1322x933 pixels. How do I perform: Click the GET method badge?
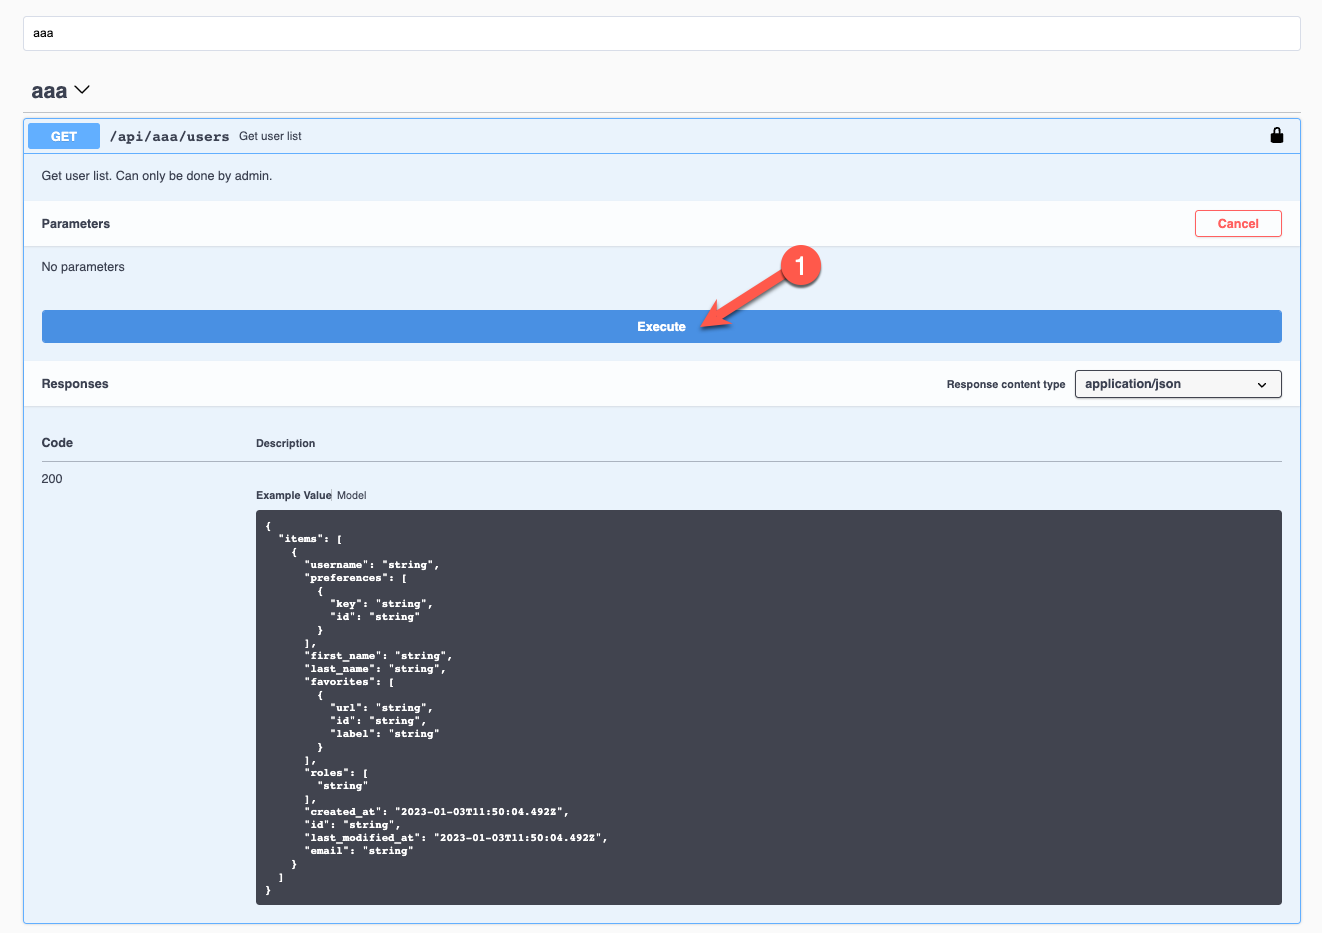(63, 135)
